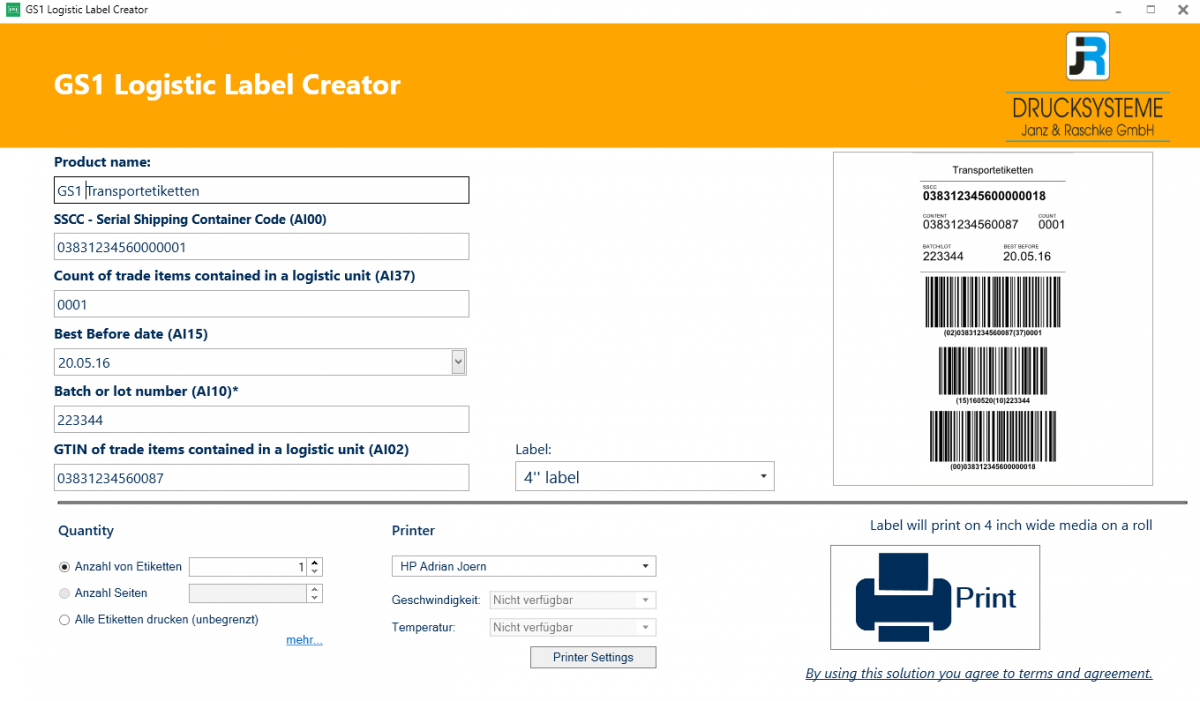The width and height of the screenshot is (1200, 701).
Task: Click the printer icon inside the Print button
Action: (901, 596)
